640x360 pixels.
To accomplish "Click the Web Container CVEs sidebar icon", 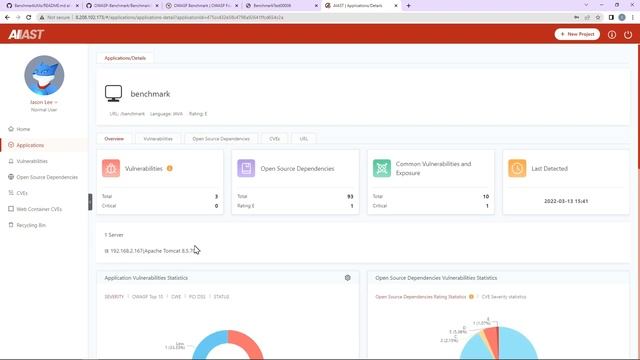I will coord(11,209).
